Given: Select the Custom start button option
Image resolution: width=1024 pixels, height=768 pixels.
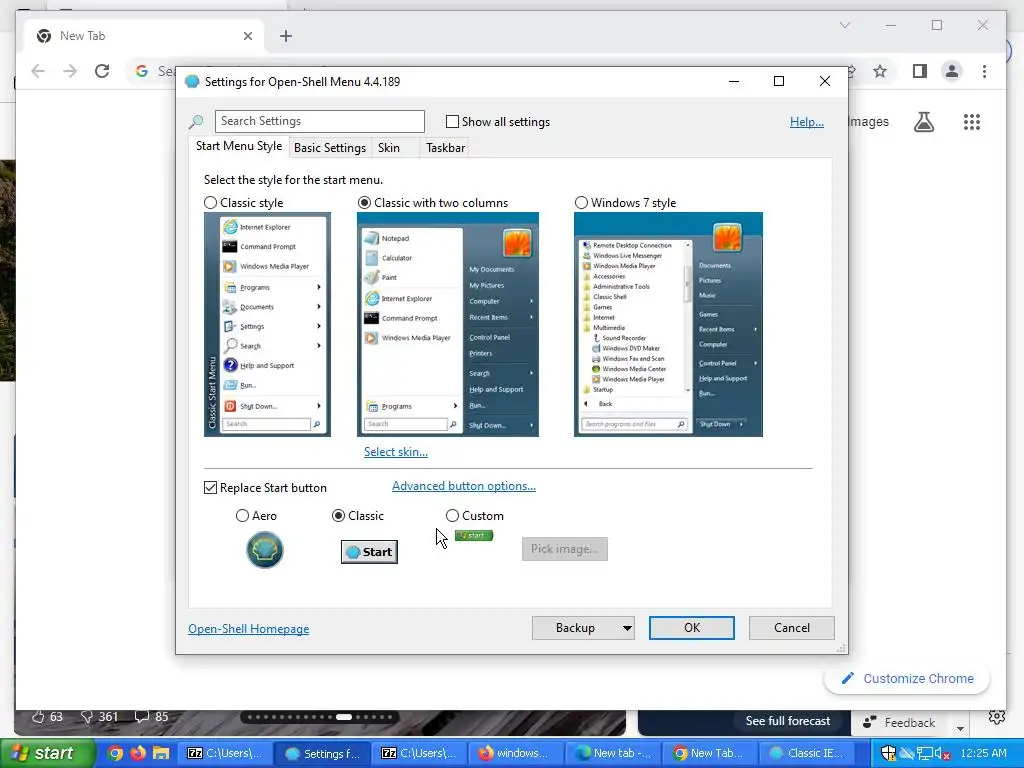Looking at the screenshot, I should 453,516.
